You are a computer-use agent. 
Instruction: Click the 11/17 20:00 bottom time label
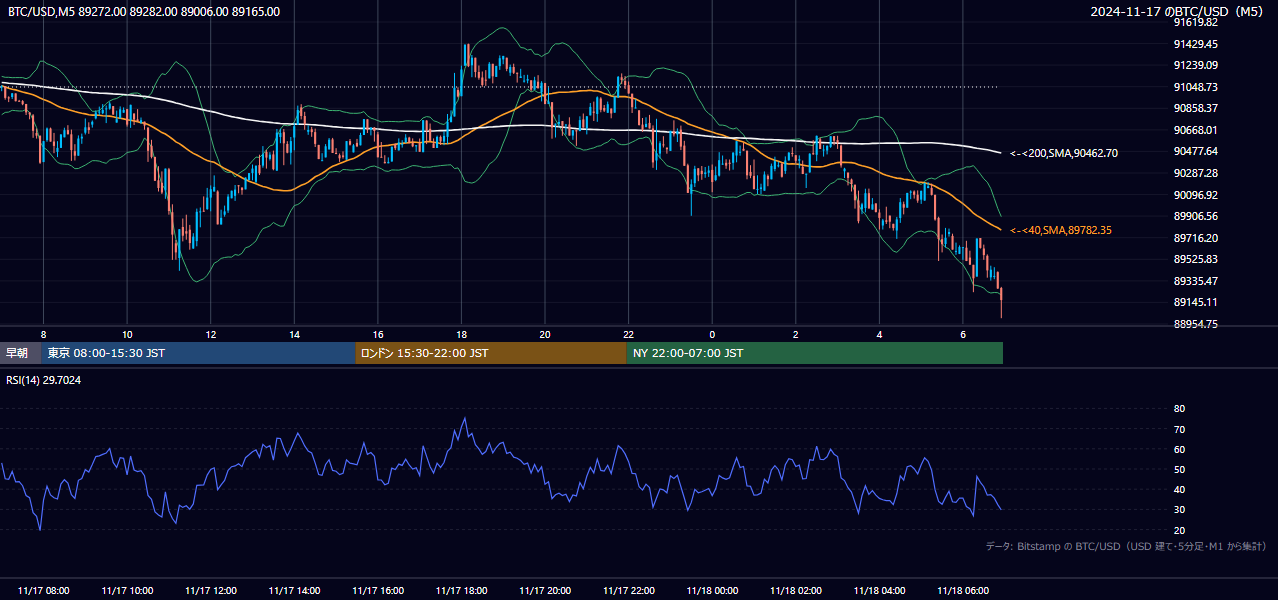point(545,591)
